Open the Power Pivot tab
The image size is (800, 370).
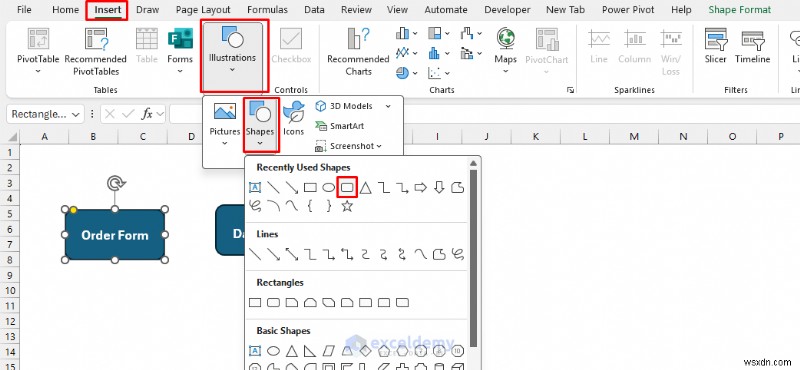(628, 10)
